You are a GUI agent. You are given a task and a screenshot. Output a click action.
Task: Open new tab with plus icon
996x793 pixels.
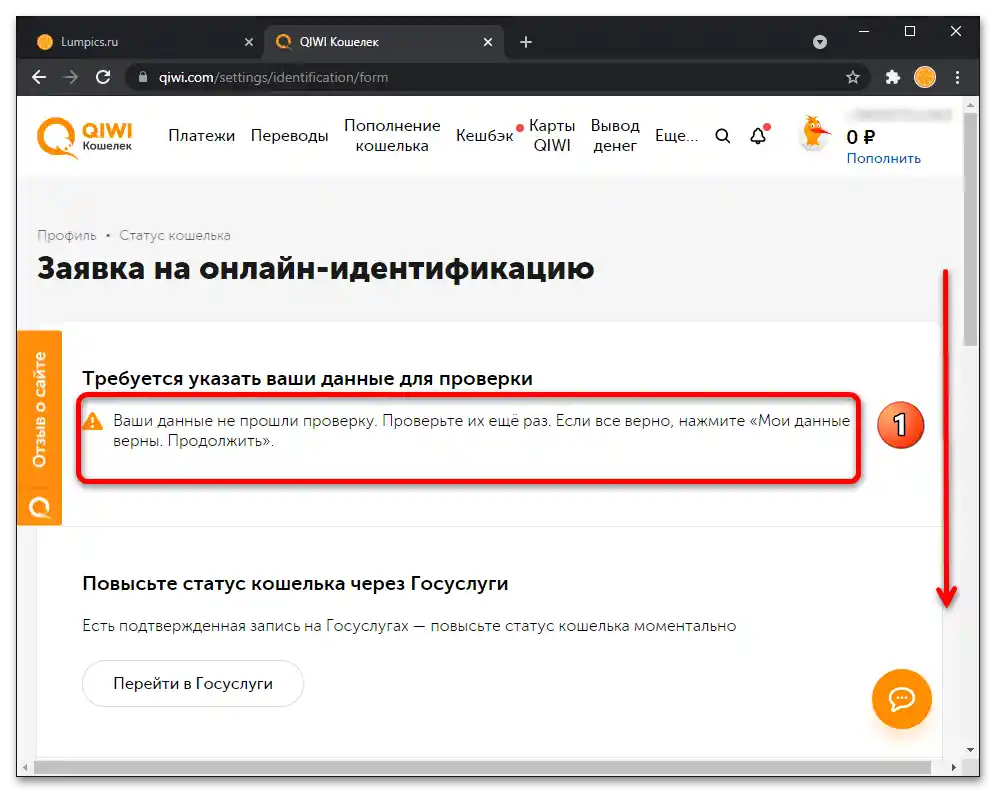pyautogui.click(x=525, y=42)
